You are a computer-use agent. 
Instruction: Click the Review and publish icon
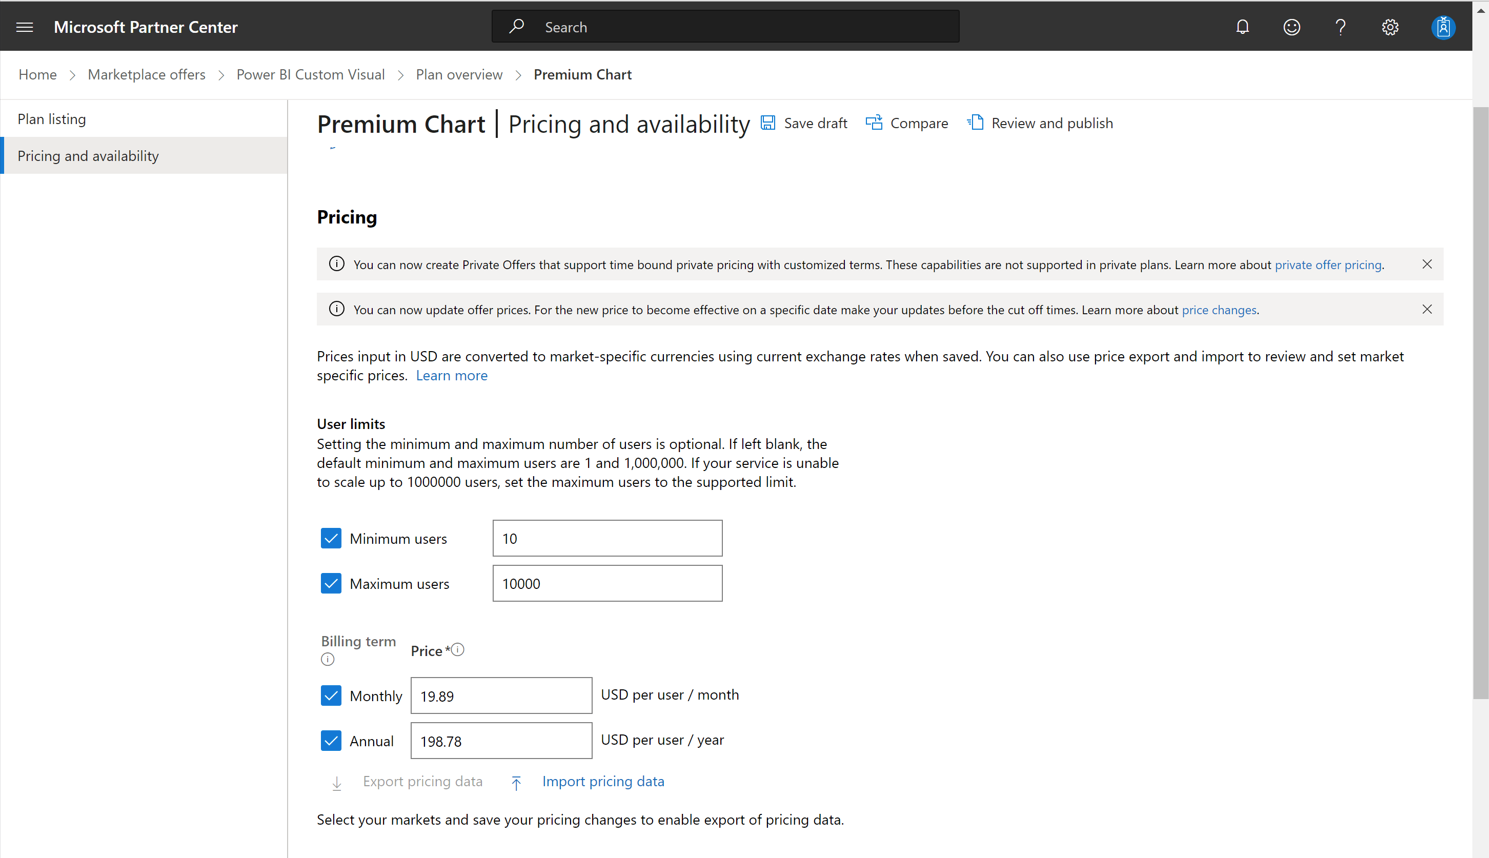pos(975,122)
